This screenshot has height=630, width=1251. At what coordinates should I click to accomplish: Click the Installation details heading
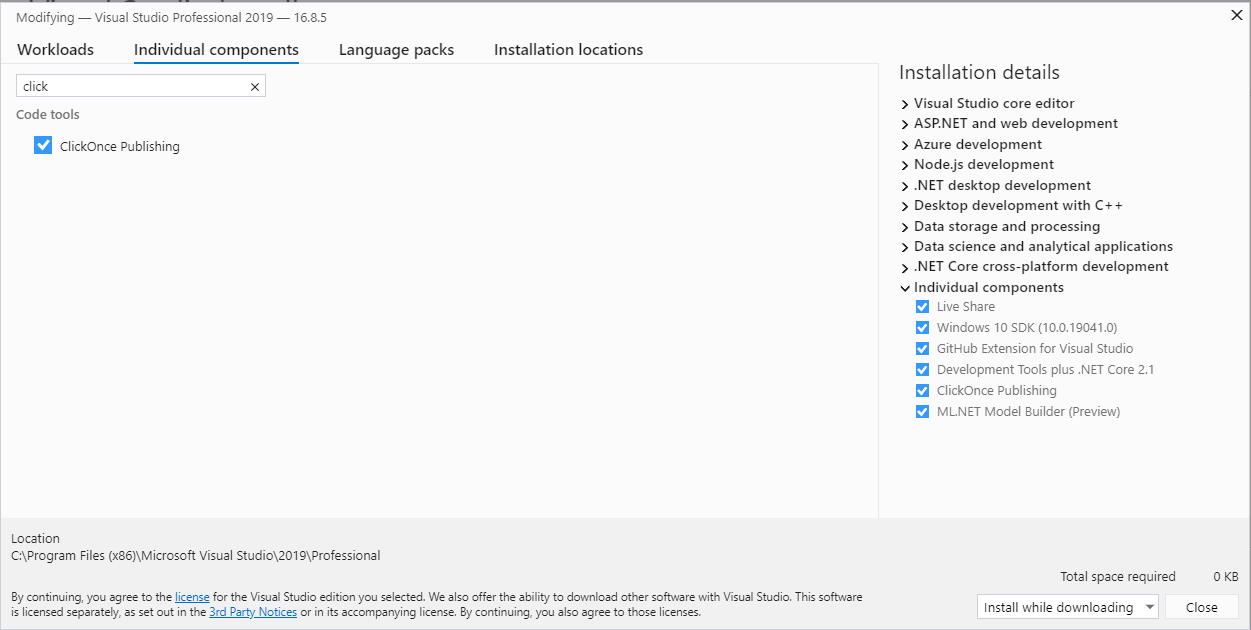pos(979,73)
